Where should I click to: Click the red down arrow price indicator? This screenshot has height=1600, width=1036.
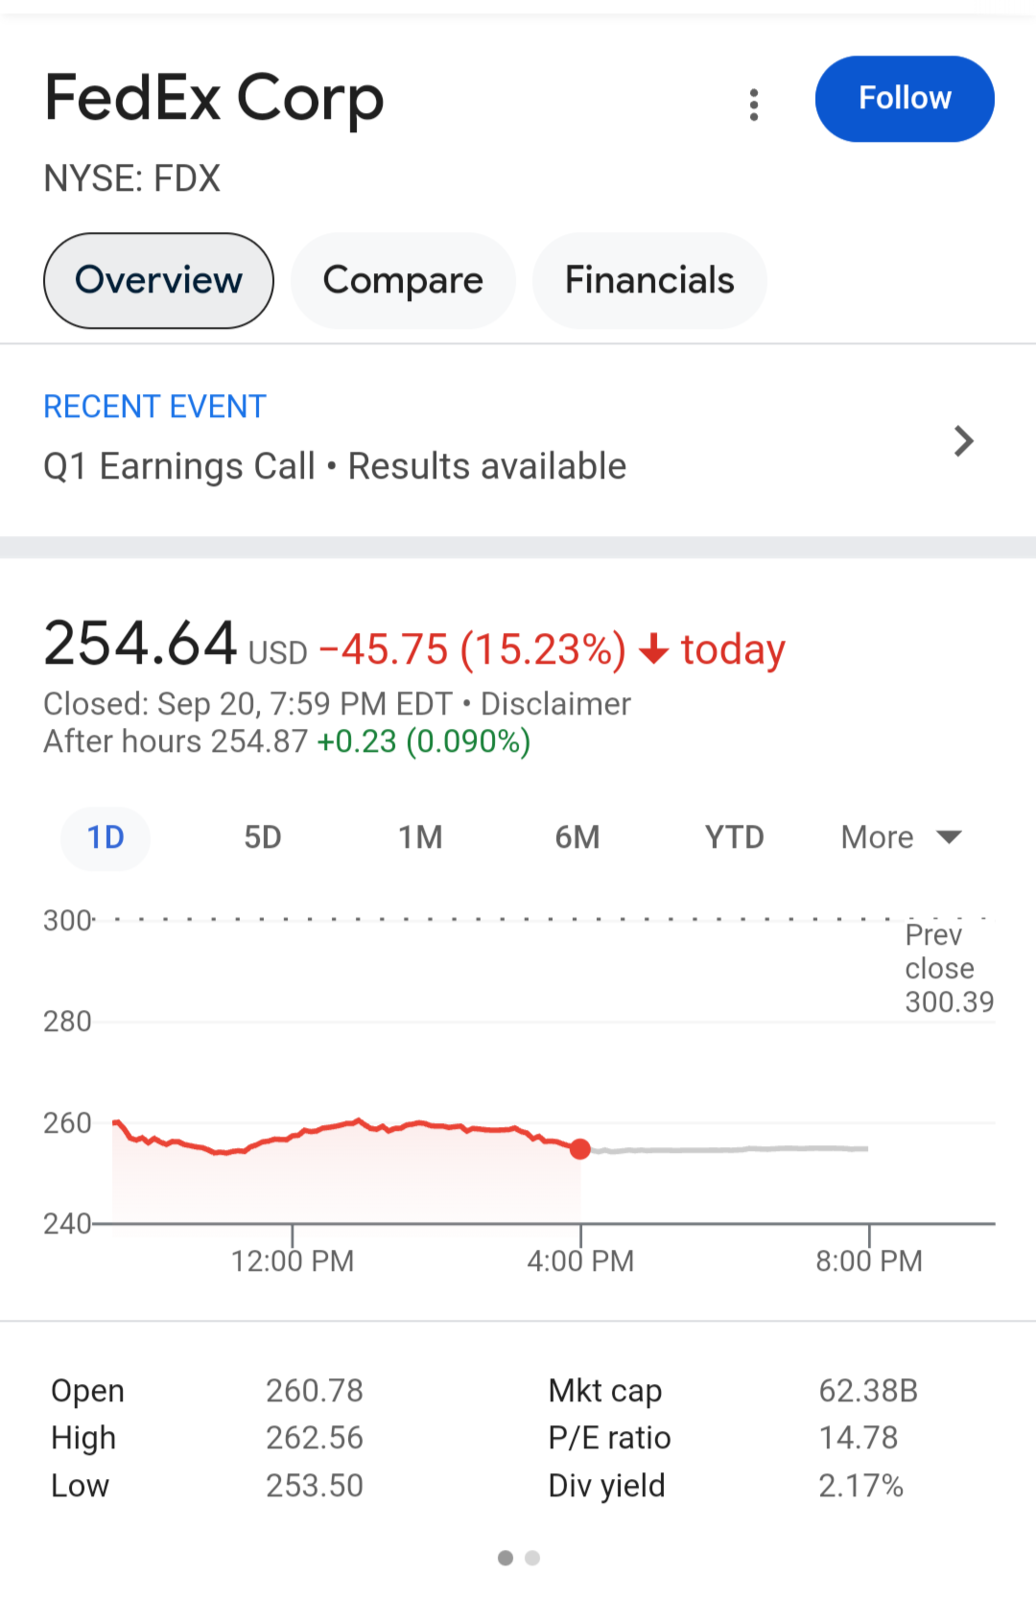tap(654, 649)
